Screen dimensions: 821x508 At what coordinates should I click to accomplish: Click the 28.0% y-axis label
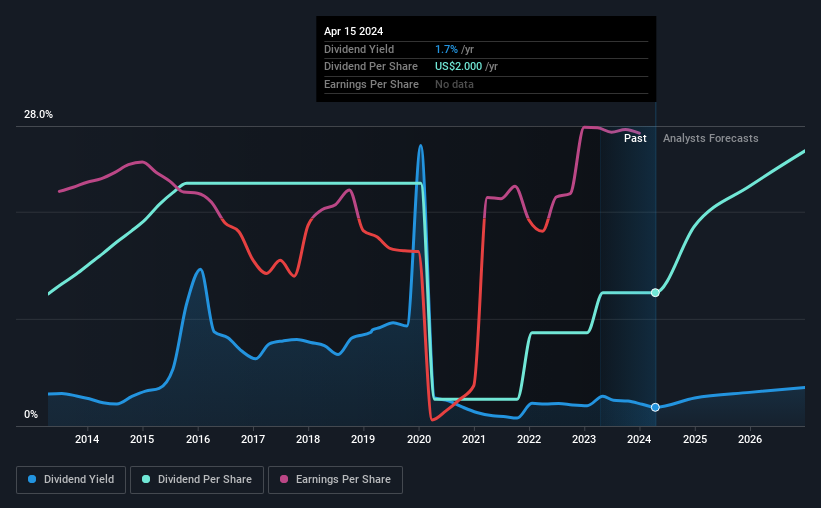point(38,115)
